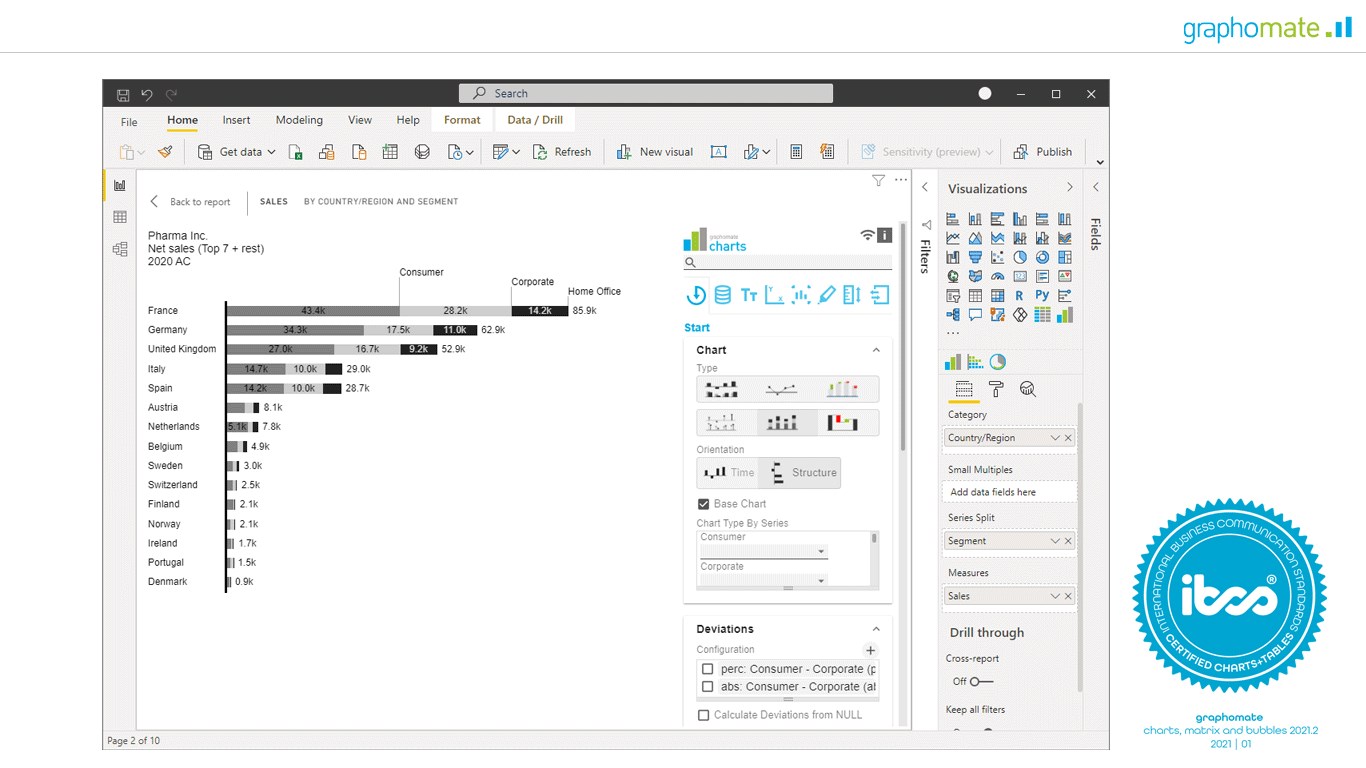Image resolution: width=1366 pixels, height=768 pixels.
Task: Click the Save icon in title bar
Action: click(123, 94)
